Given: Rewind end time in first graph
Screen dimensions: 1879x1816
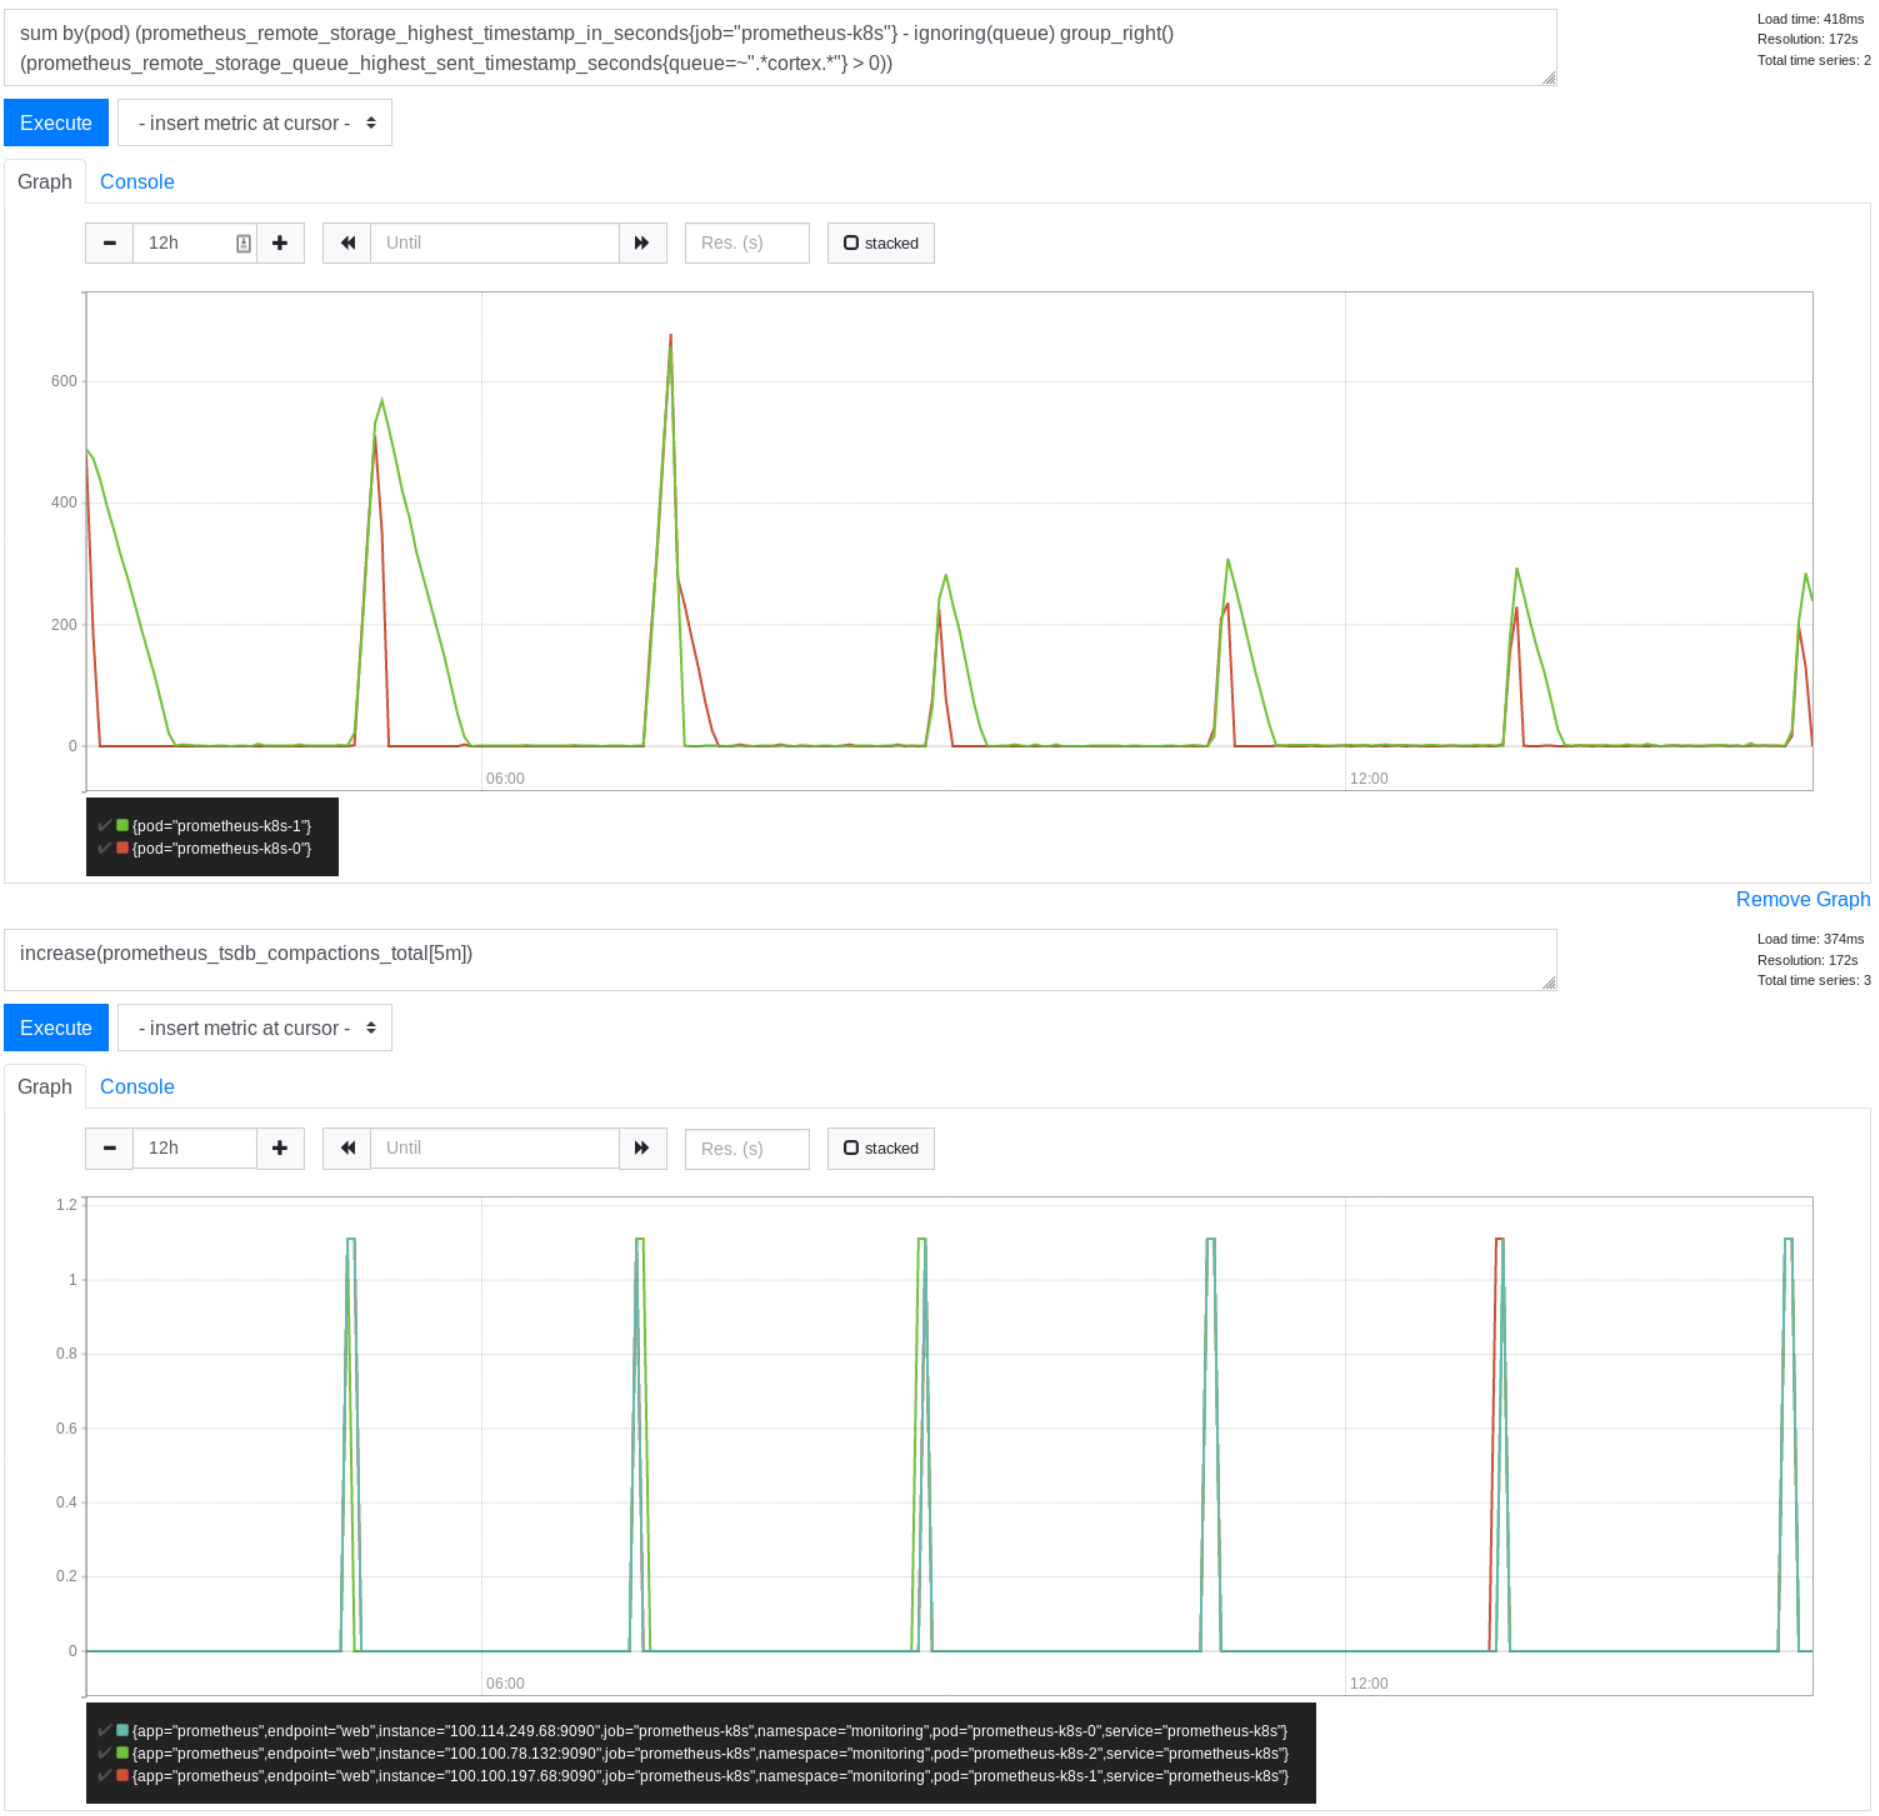Looking at the screenshot, I should 347,243.
